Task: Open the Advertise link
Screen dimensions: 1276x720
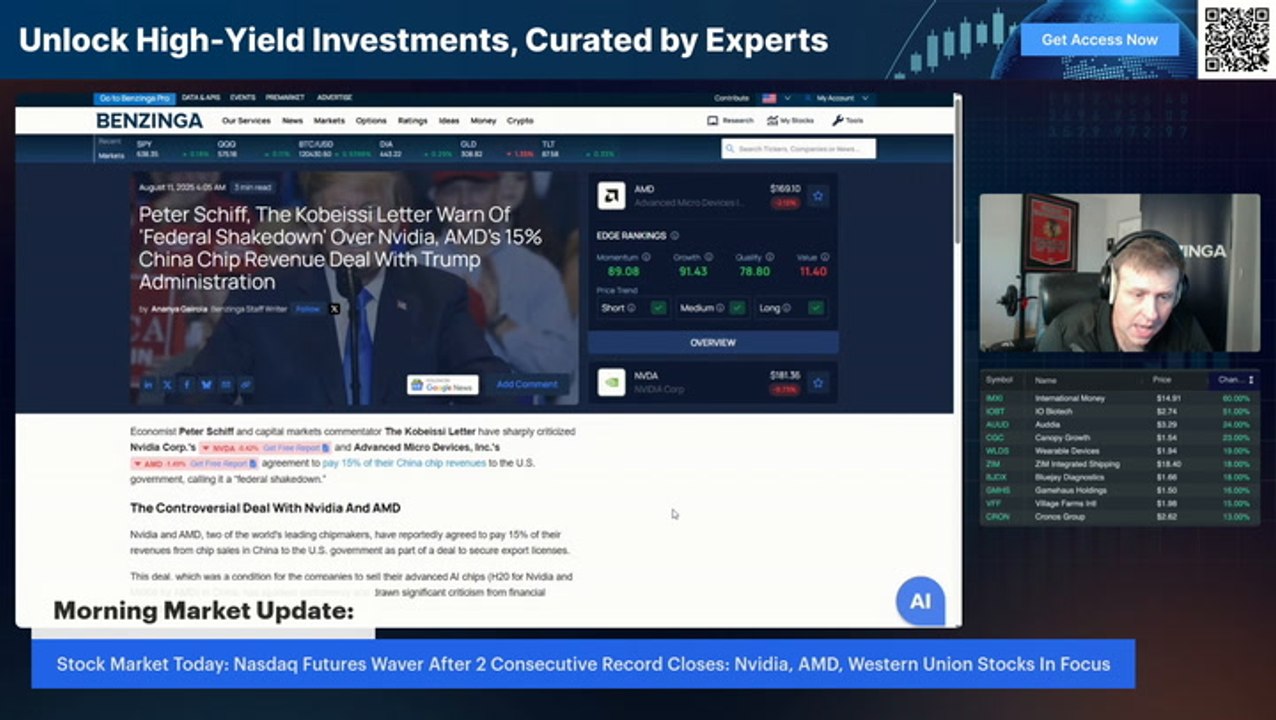Action: point(335,98)
